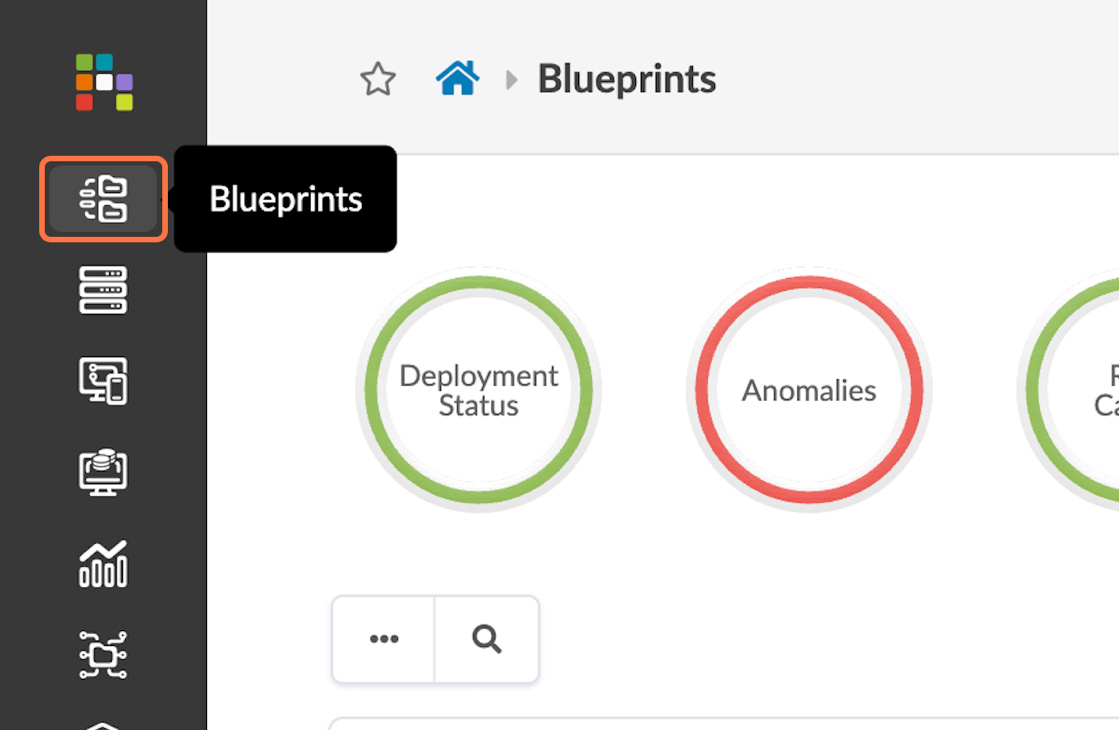Go to the bar chart Analytics icon
The height and width of the screenshot is (730, 1120).
pyautogui.click(x=103, y=563)
